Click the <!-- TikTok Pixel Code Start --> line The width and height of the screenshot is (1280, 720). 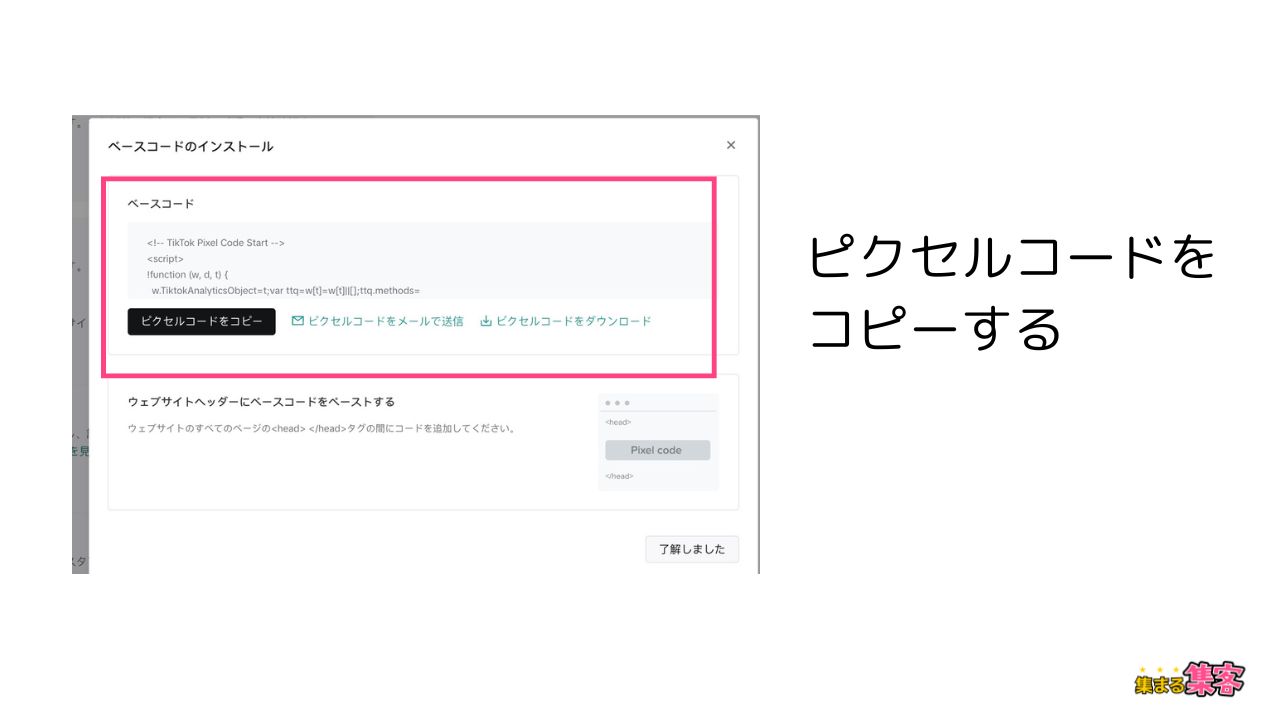(x=216, y=243)
